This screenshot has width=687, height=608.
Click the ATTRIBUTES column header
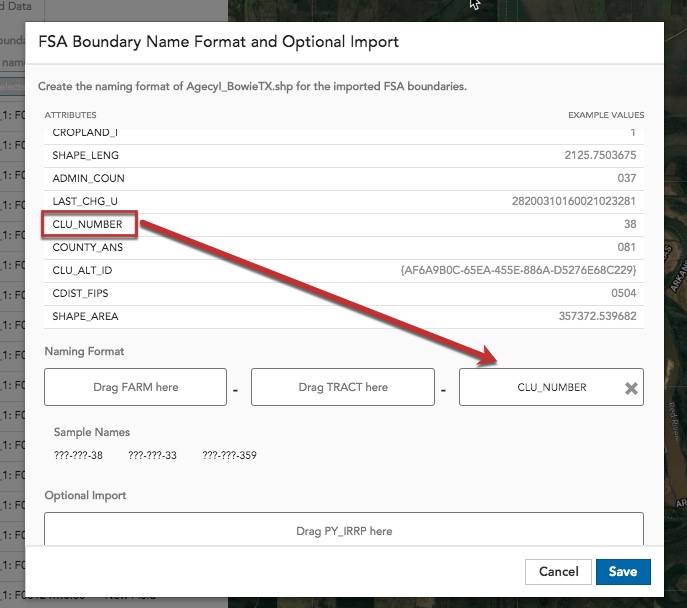tap(70, 115)
